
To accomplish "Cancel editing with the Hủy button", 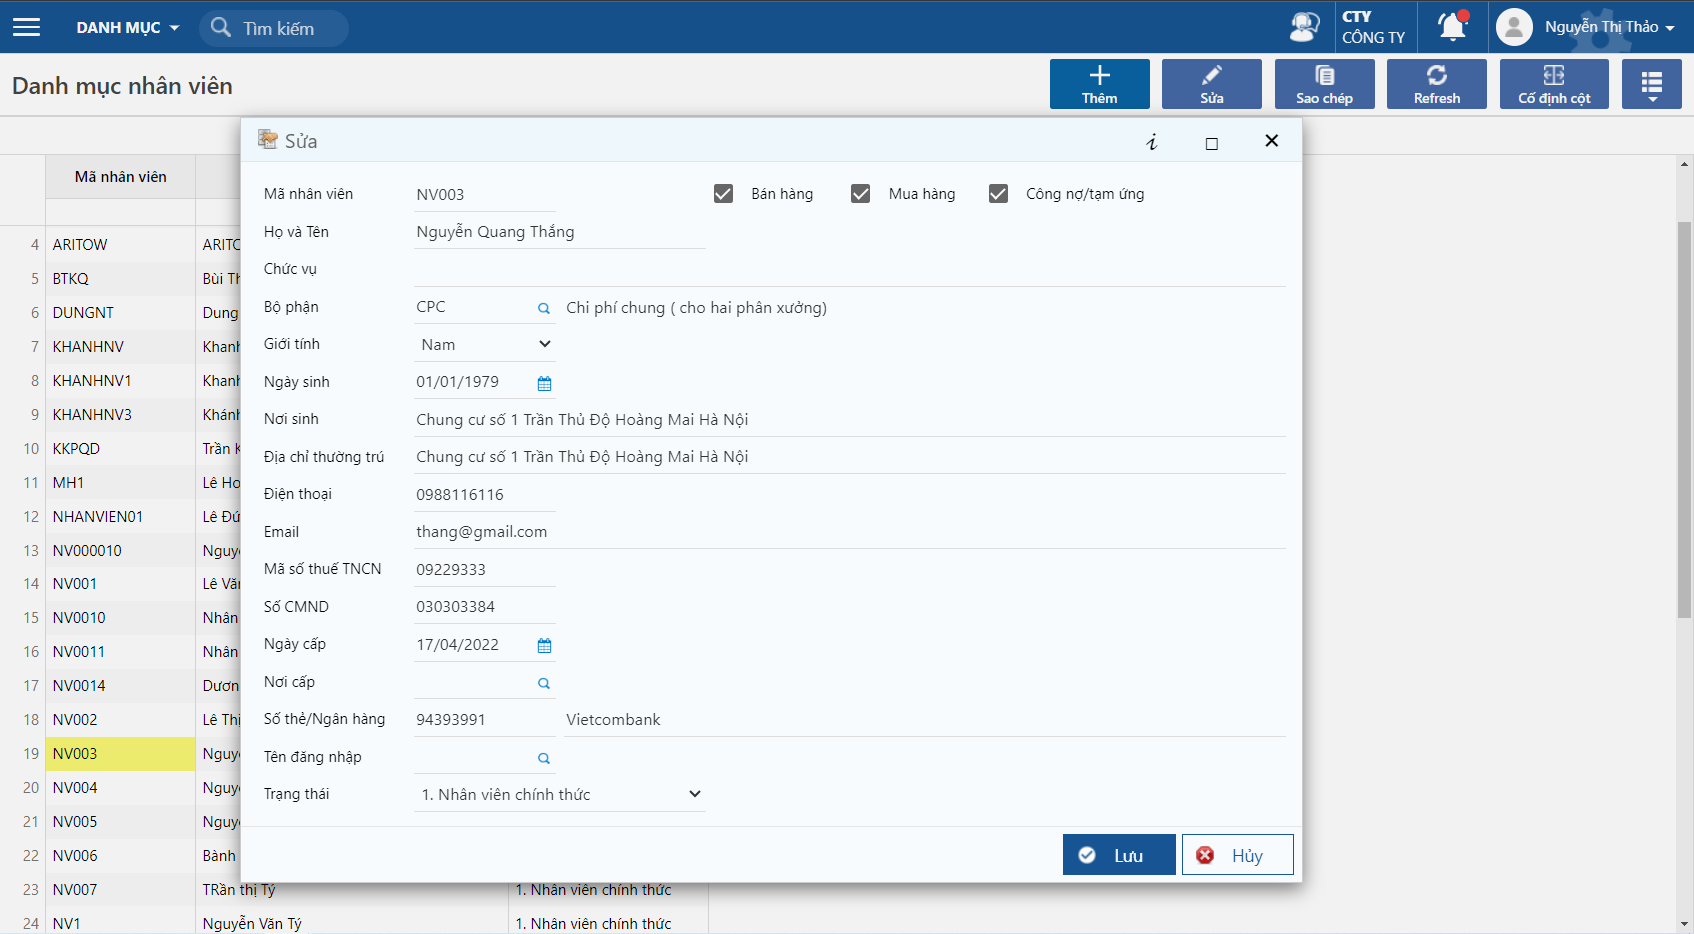I will coord(1237,855).
